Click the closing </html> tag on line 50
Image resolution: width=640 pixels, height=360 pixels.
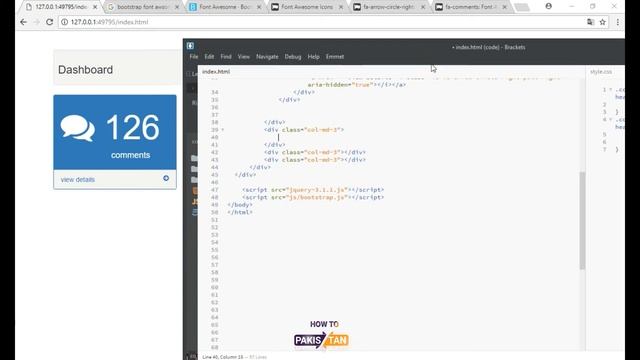[240, 212]
